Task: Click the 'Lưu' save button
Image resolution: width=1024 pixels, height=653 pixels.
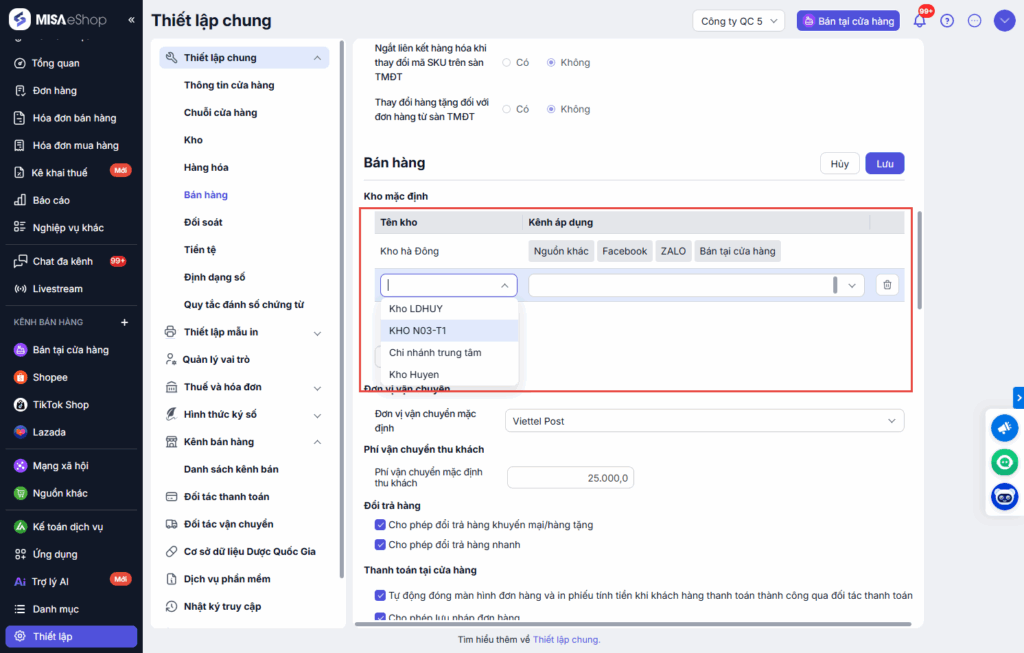Action: [884, 163]
